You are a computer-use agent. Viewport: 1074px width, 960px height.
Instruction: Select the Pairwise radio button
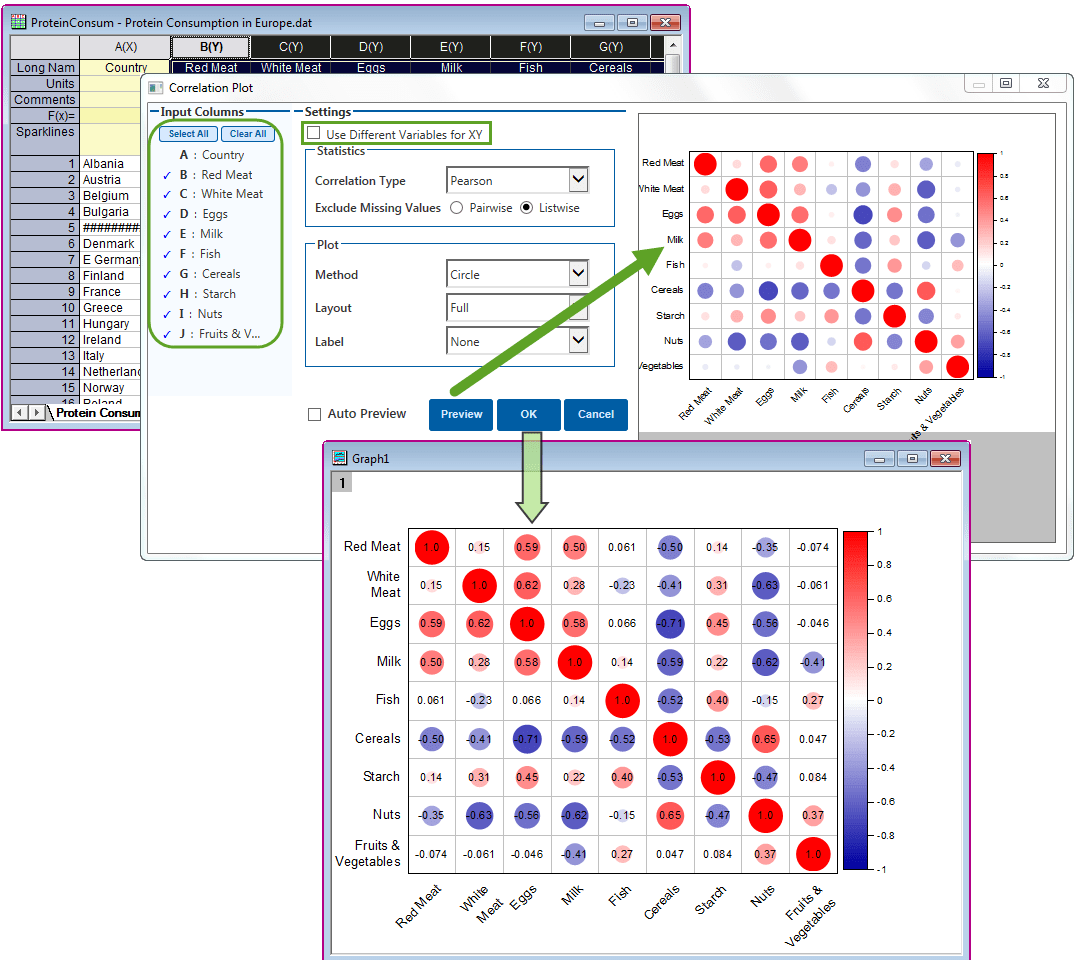coord(457,208)
